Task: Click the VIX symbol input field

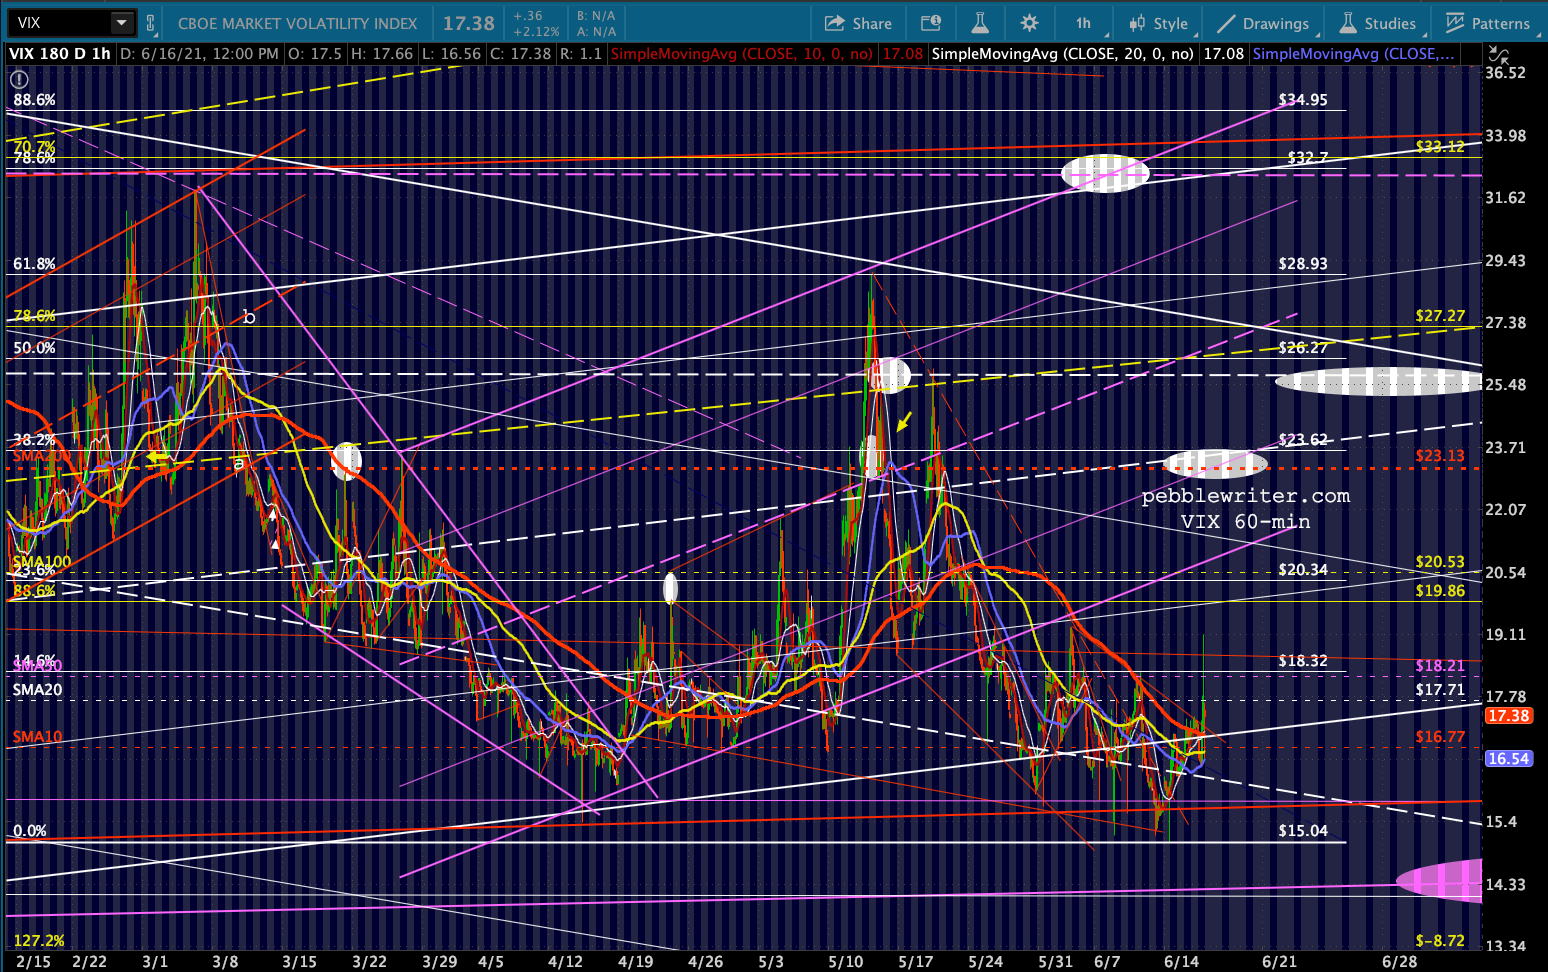Action: (x=60, y=23)
